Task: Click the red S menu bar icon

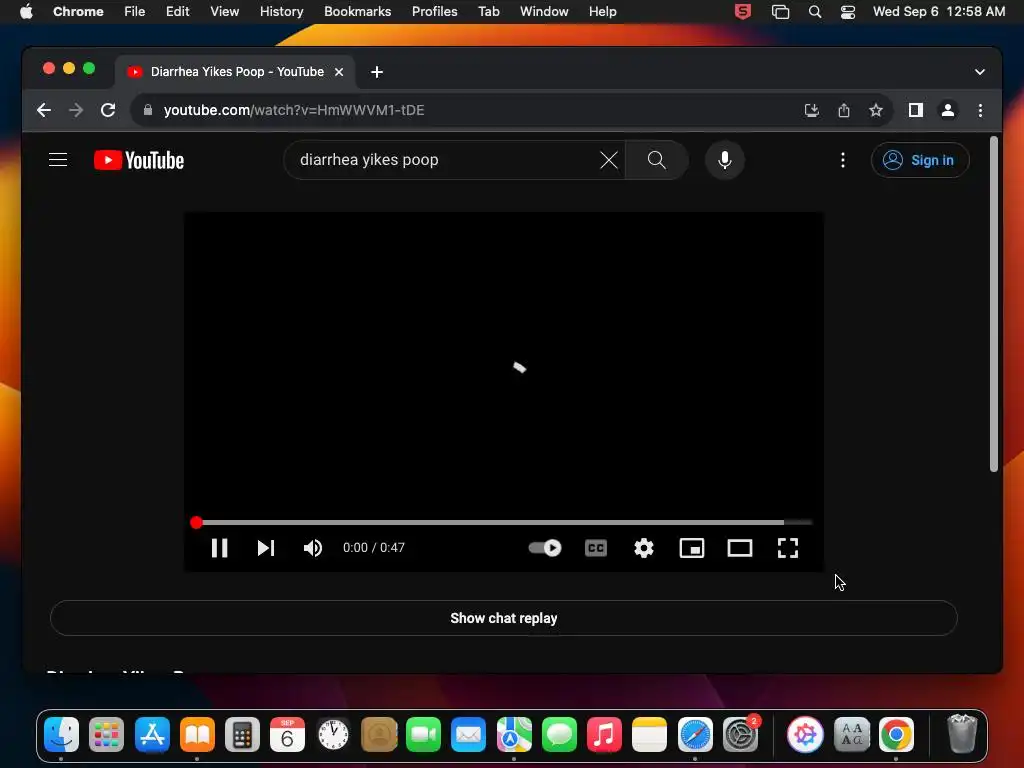Action: (743, 12)
